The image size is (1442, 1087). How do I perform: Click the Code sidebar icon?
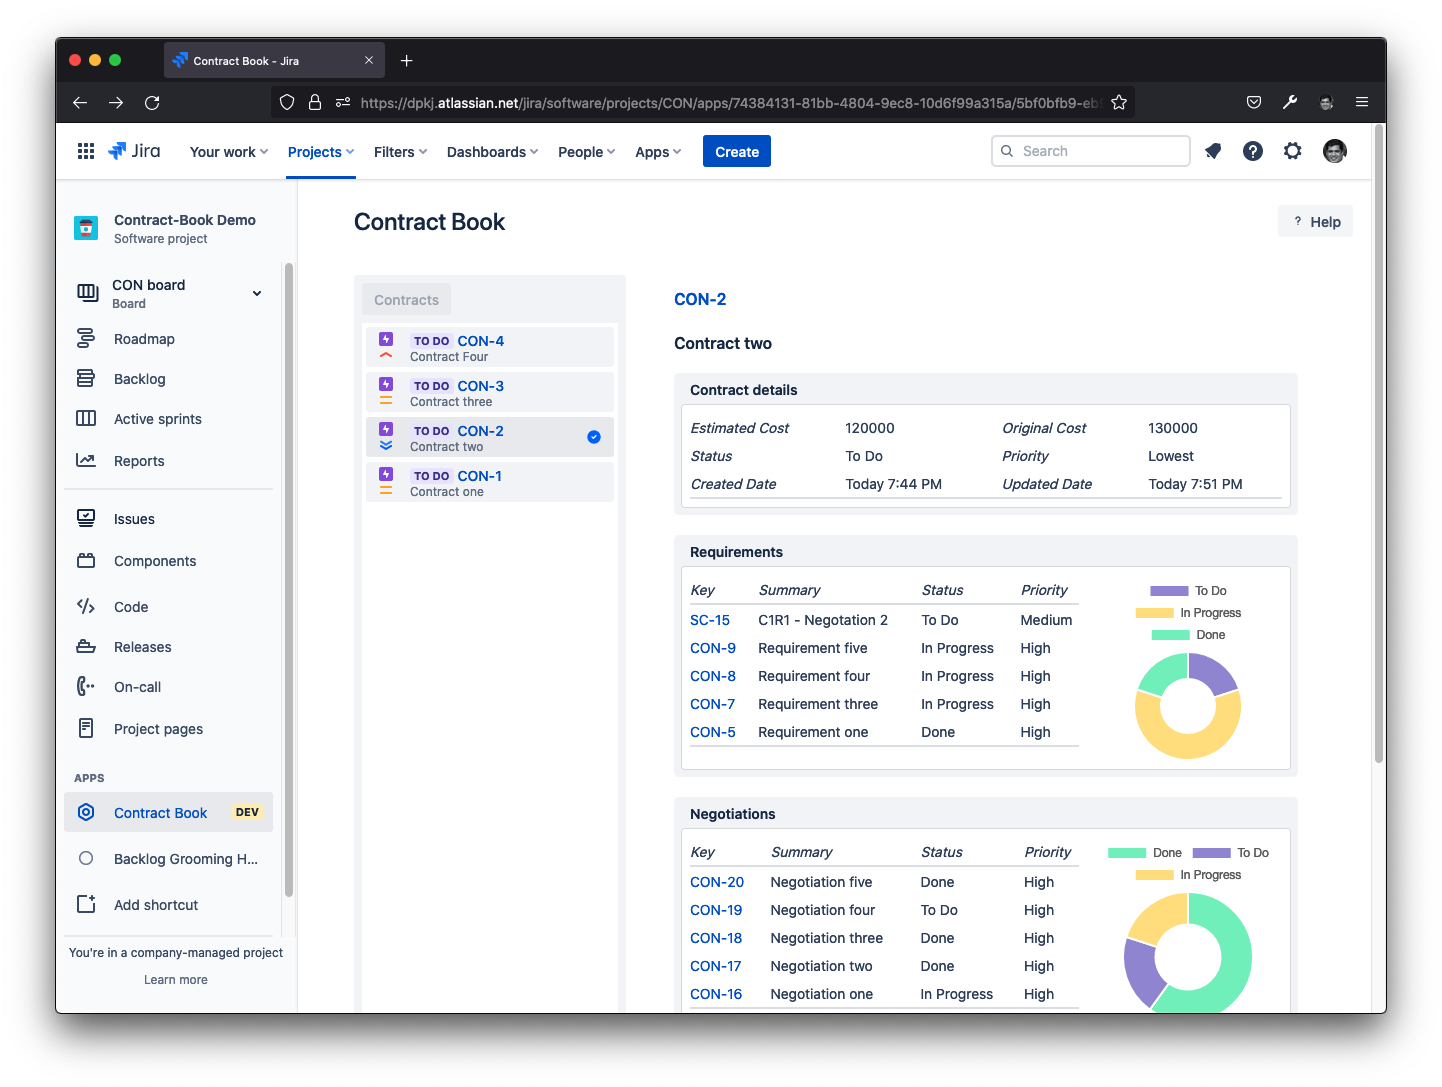pyautogui.click(x=86, y=606)
